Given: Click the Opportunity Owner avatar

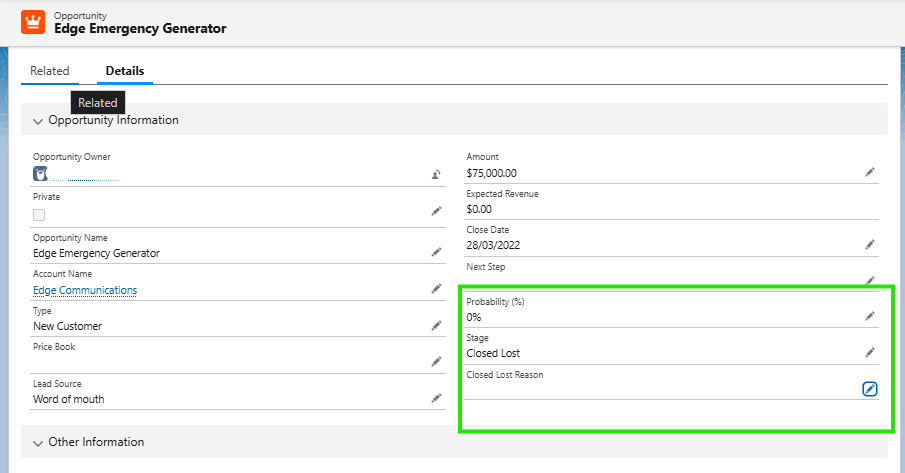Looking at the screenshot, I should (x=40, y=173).
